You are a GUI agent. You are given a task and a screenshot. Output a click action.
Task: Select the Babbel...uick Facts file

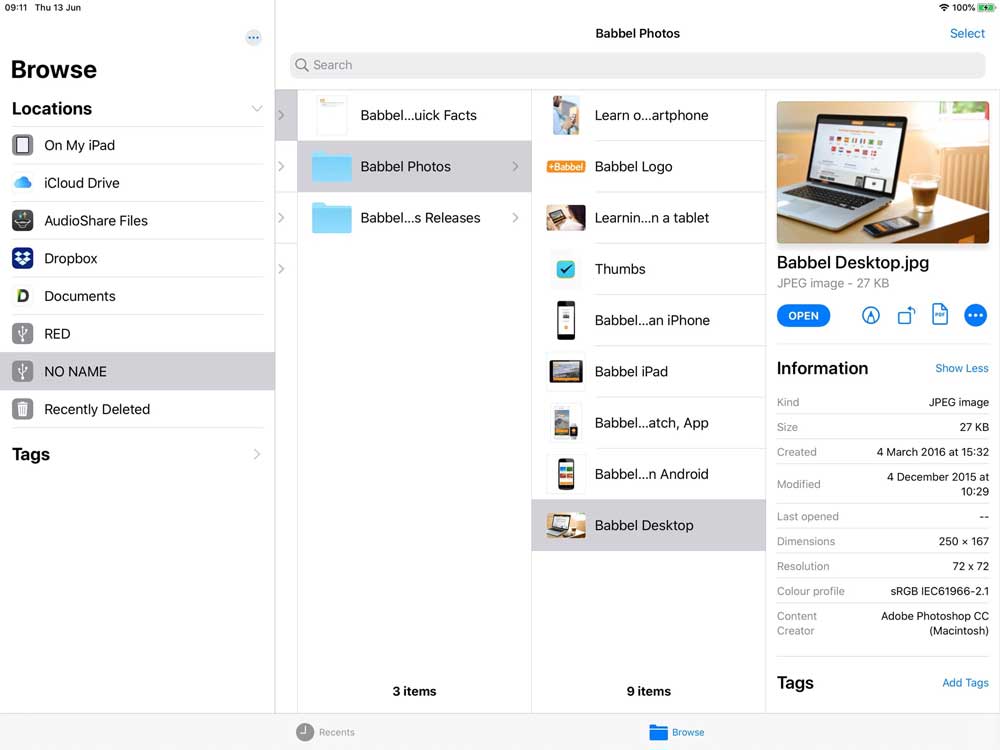click(414, 115)
